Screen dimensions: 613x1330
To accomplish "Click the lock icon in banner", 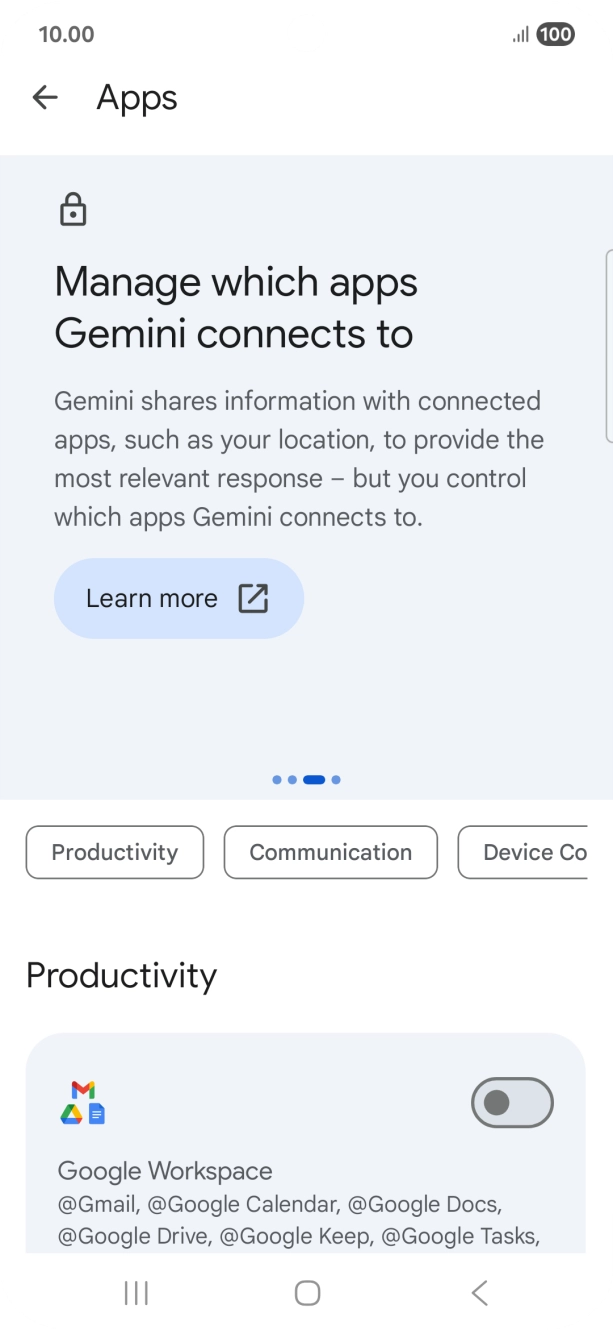I will [x=73, y=210].
